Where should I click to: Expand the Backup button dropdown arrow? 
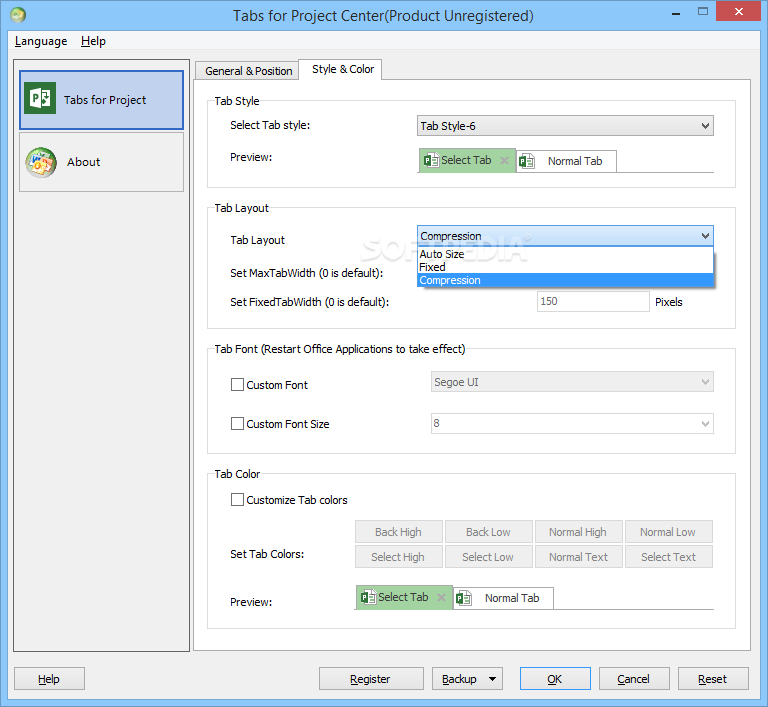(x=493, y=679)
